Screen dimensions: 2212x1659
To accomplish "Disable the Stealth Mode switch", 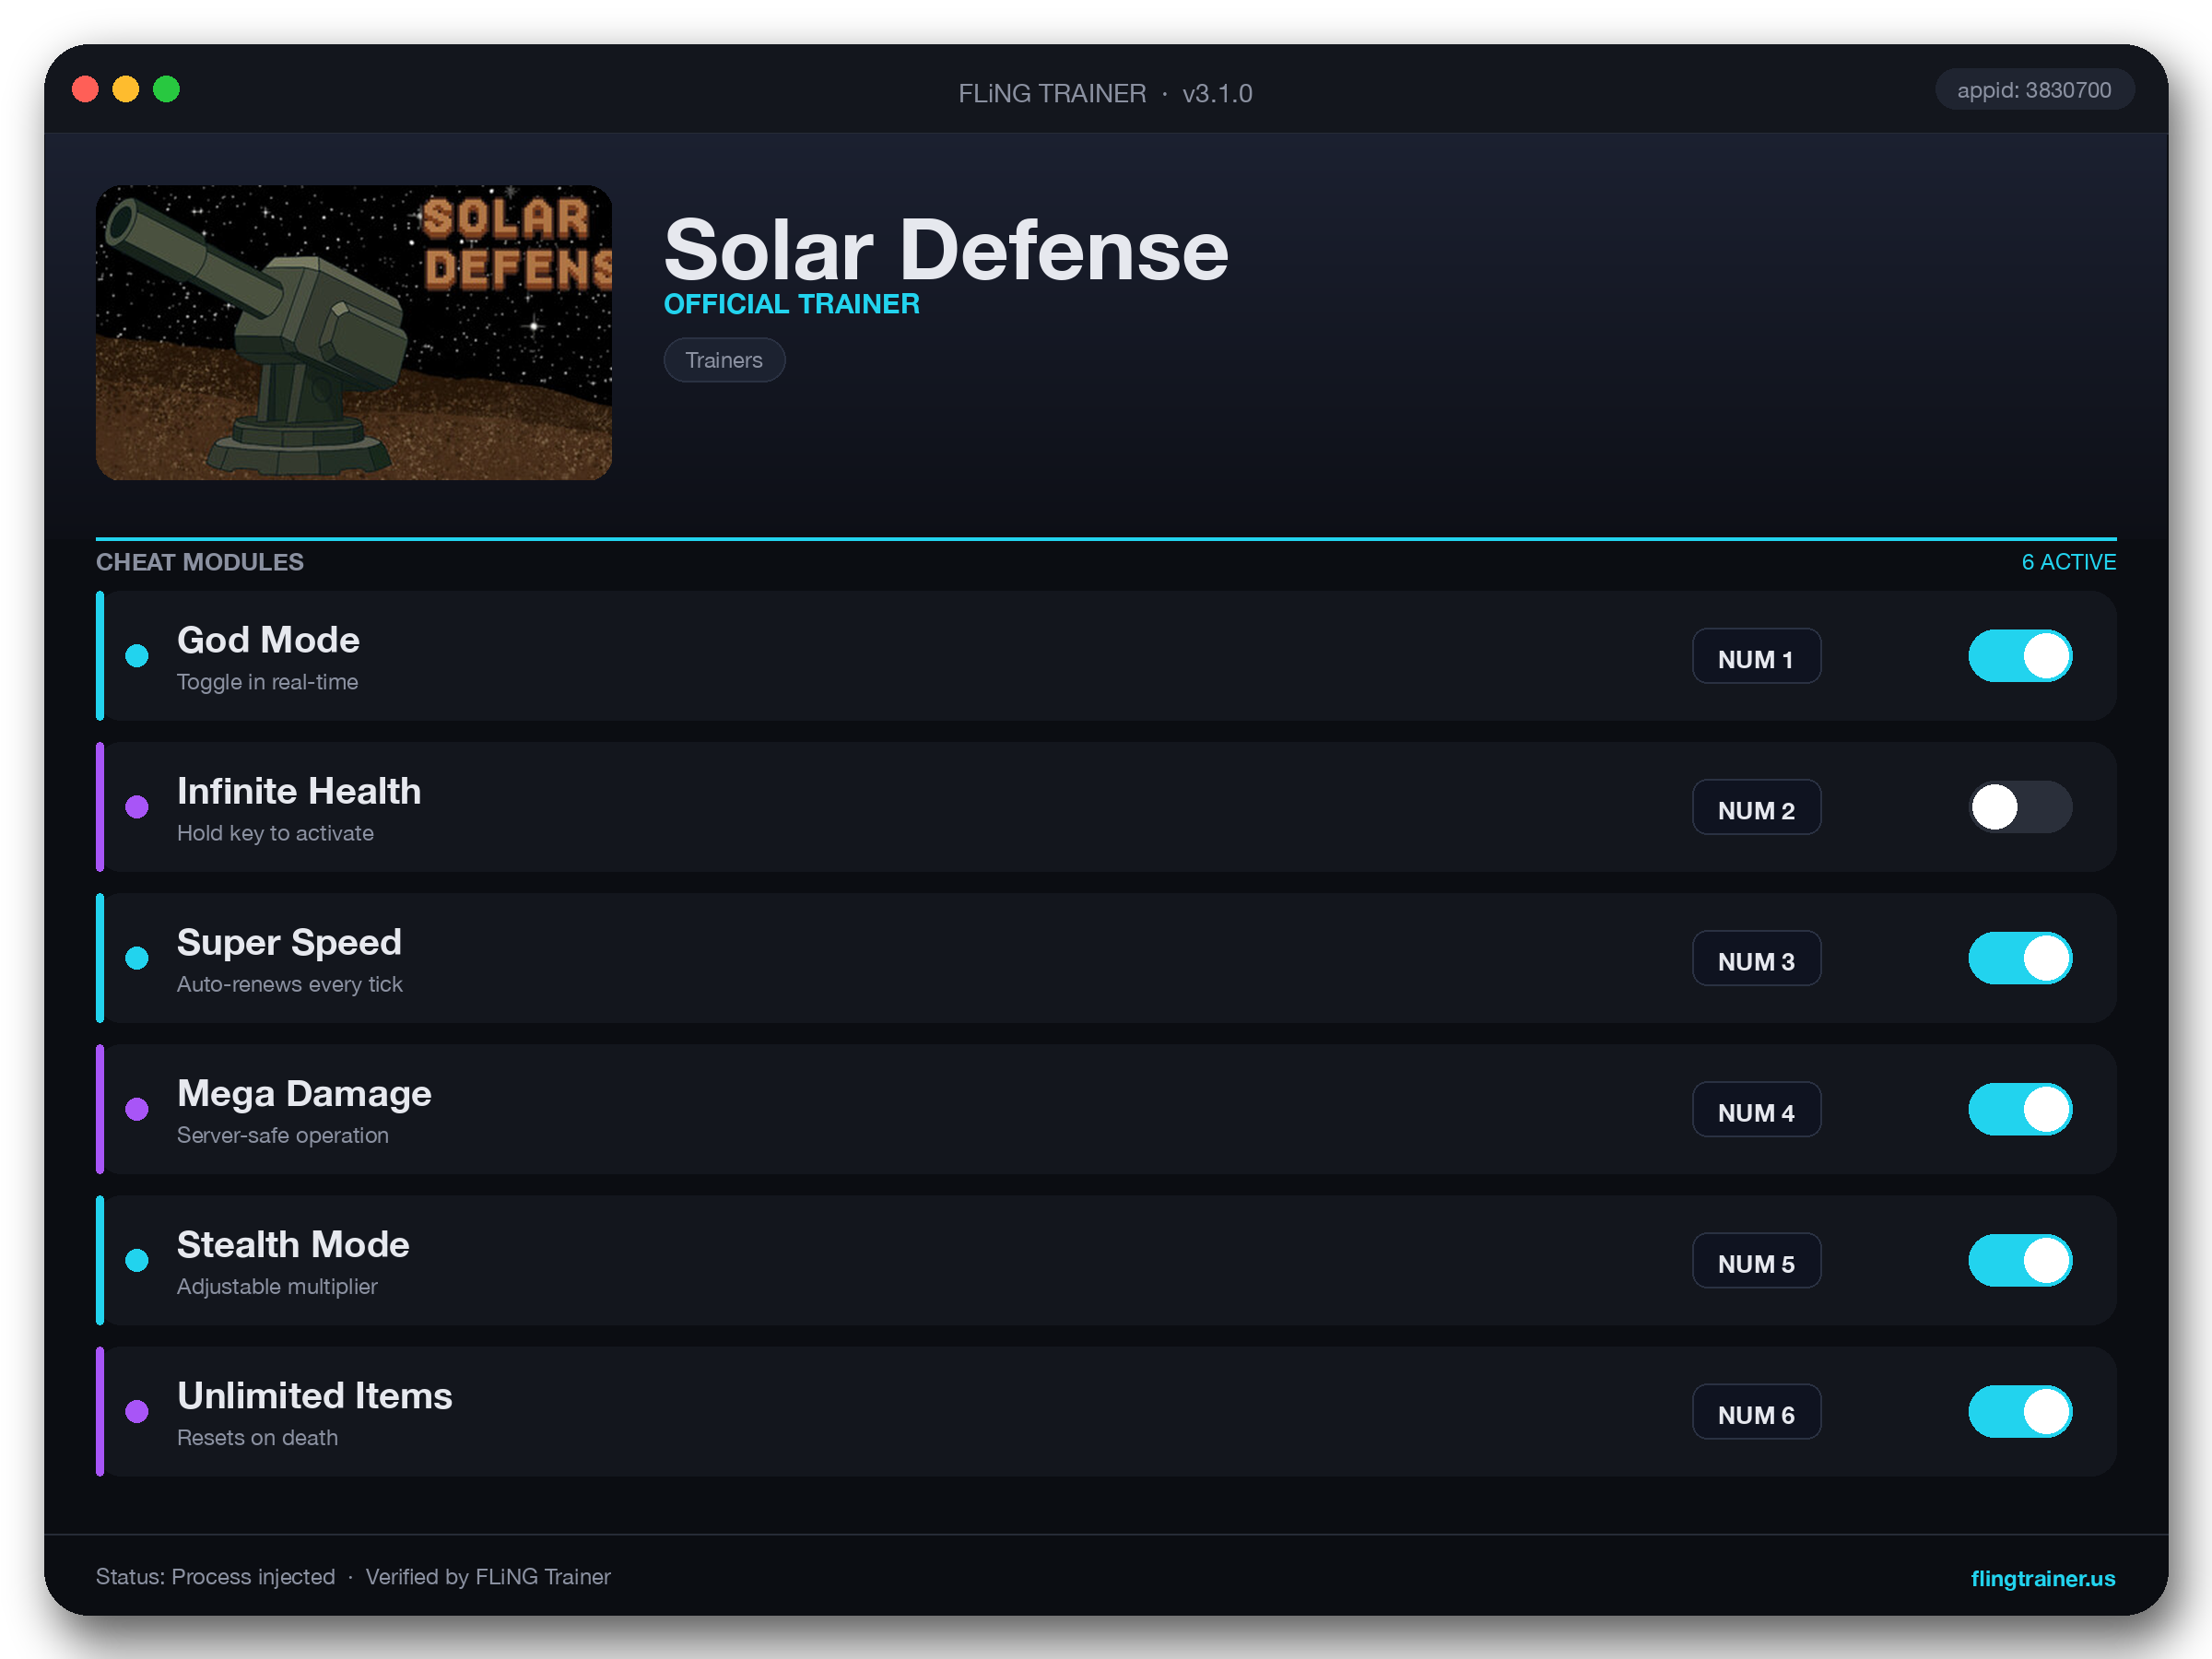I will pyautogui.click(x=2020, y=1260).
